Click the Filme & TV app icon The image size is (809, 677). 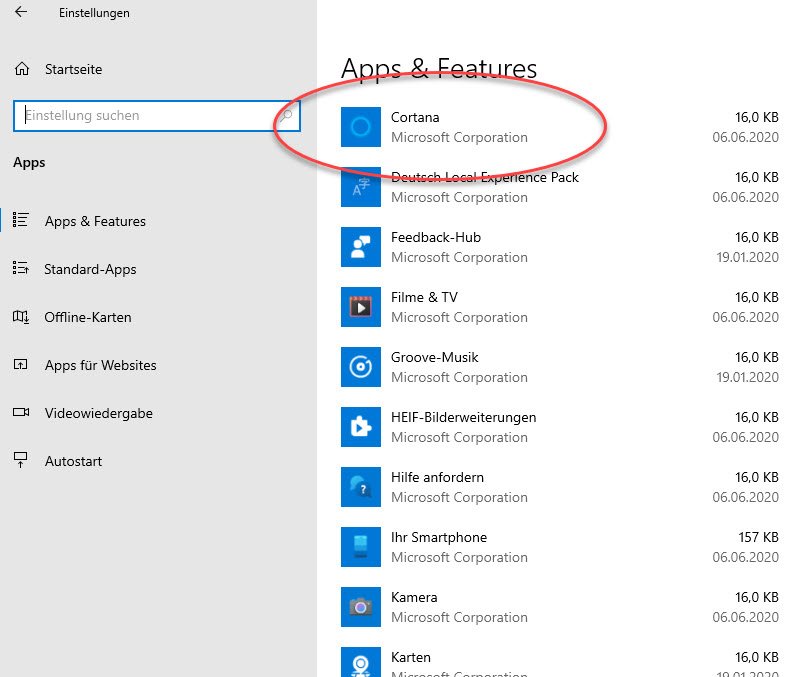click(361, 307)
